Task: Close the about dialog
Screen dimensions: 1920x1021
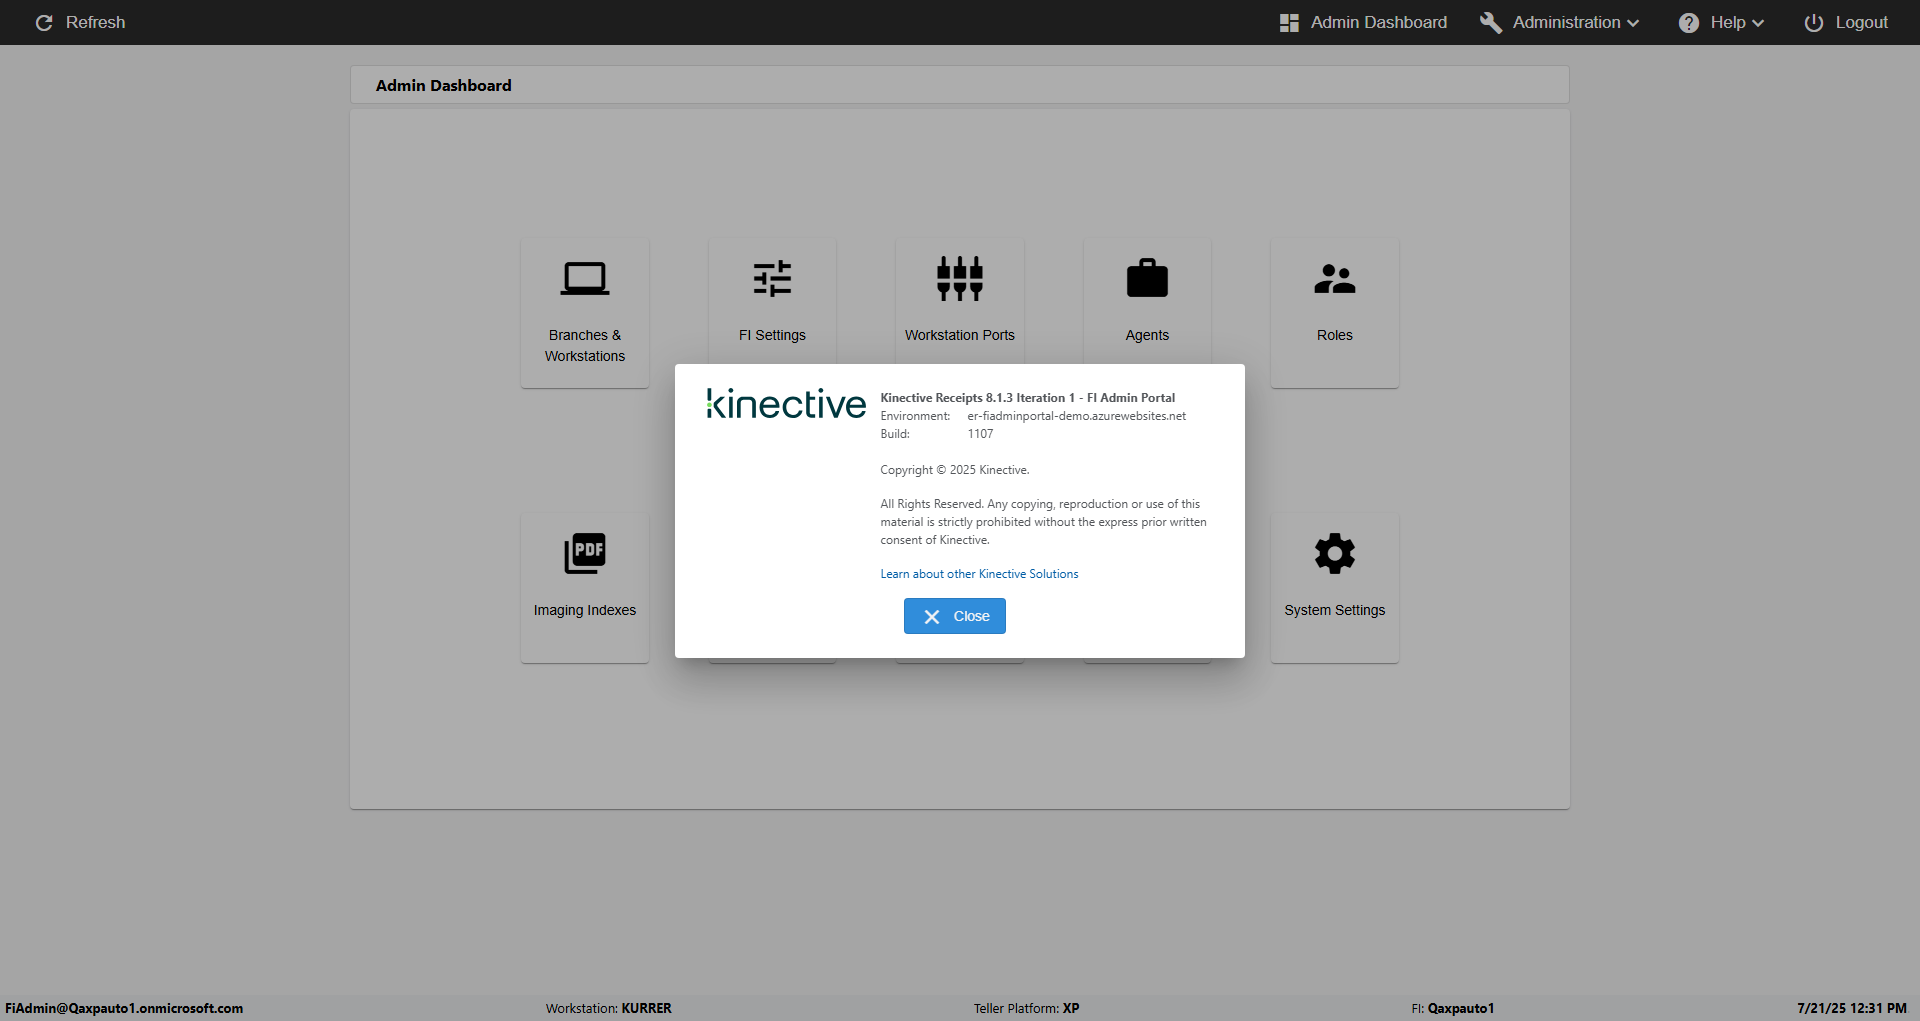Action: pyautogui.click(x=955, y=616)
